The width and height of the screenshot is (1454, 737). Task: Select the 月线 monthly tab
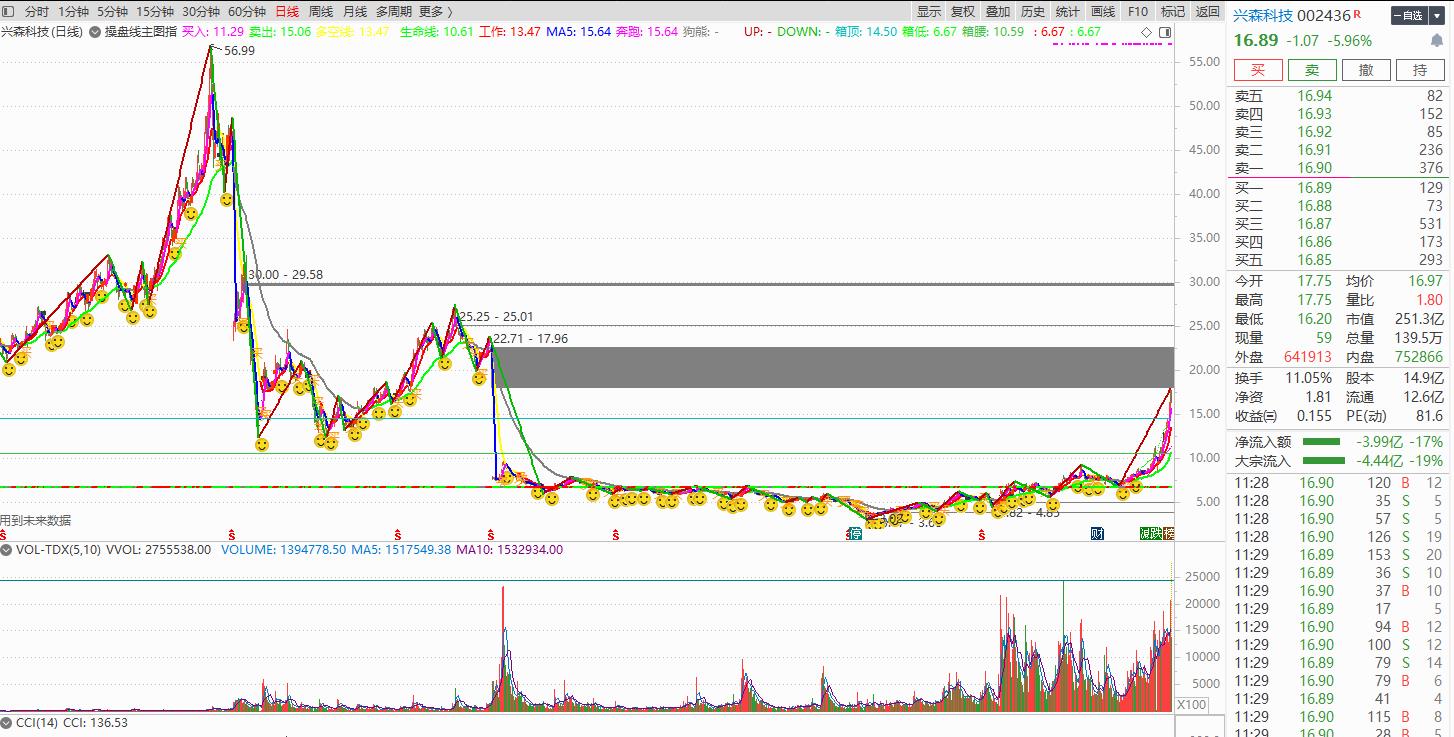354,12
